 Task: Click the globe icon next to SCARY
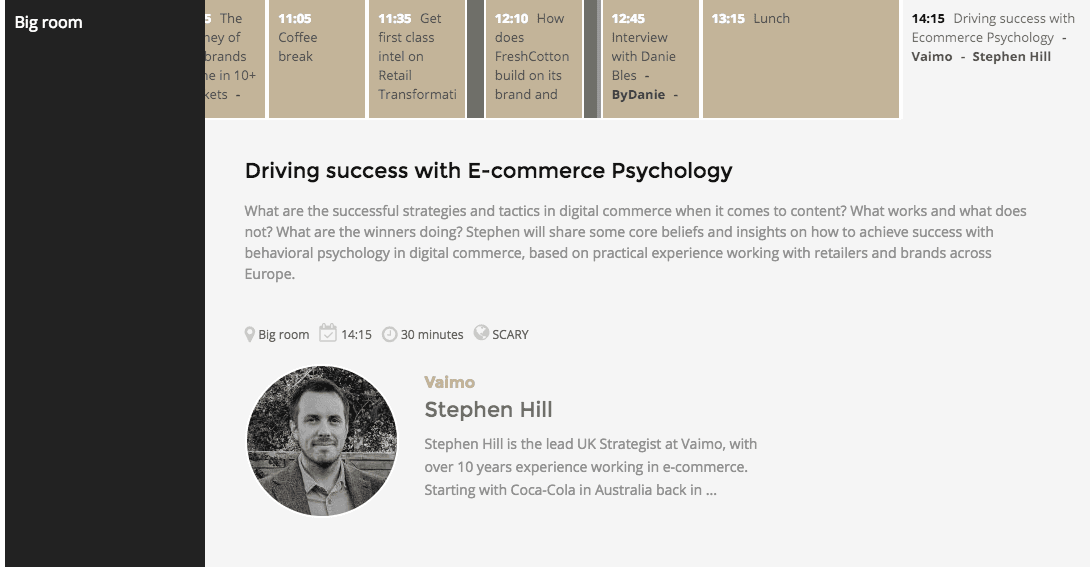tap(481, 333)
